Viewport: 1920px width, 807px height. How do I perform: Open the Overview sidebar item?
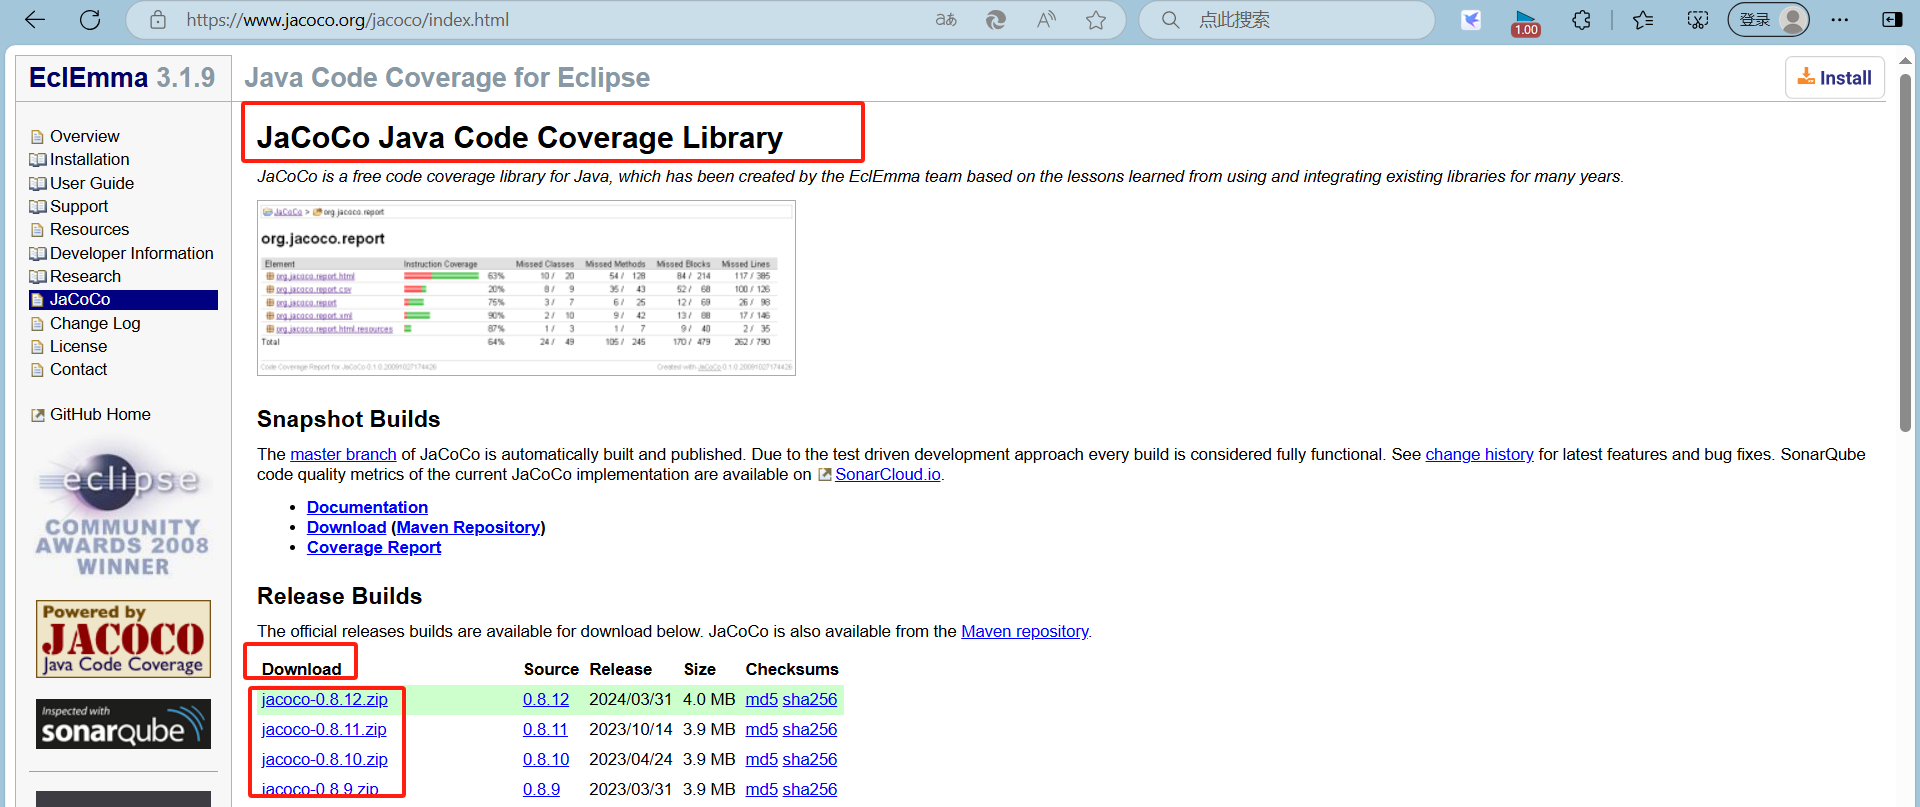coord(84,136)
